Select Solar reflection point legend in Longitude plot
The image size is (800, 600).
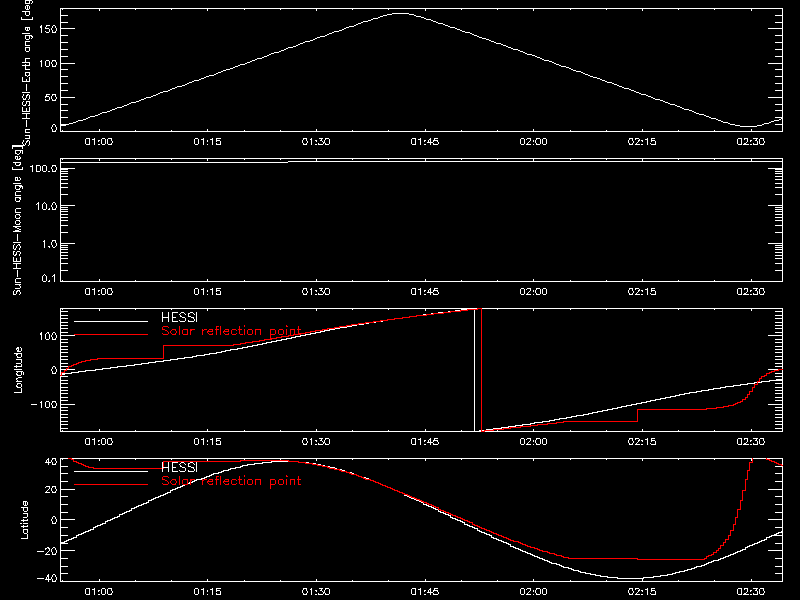tap(231, 331)
